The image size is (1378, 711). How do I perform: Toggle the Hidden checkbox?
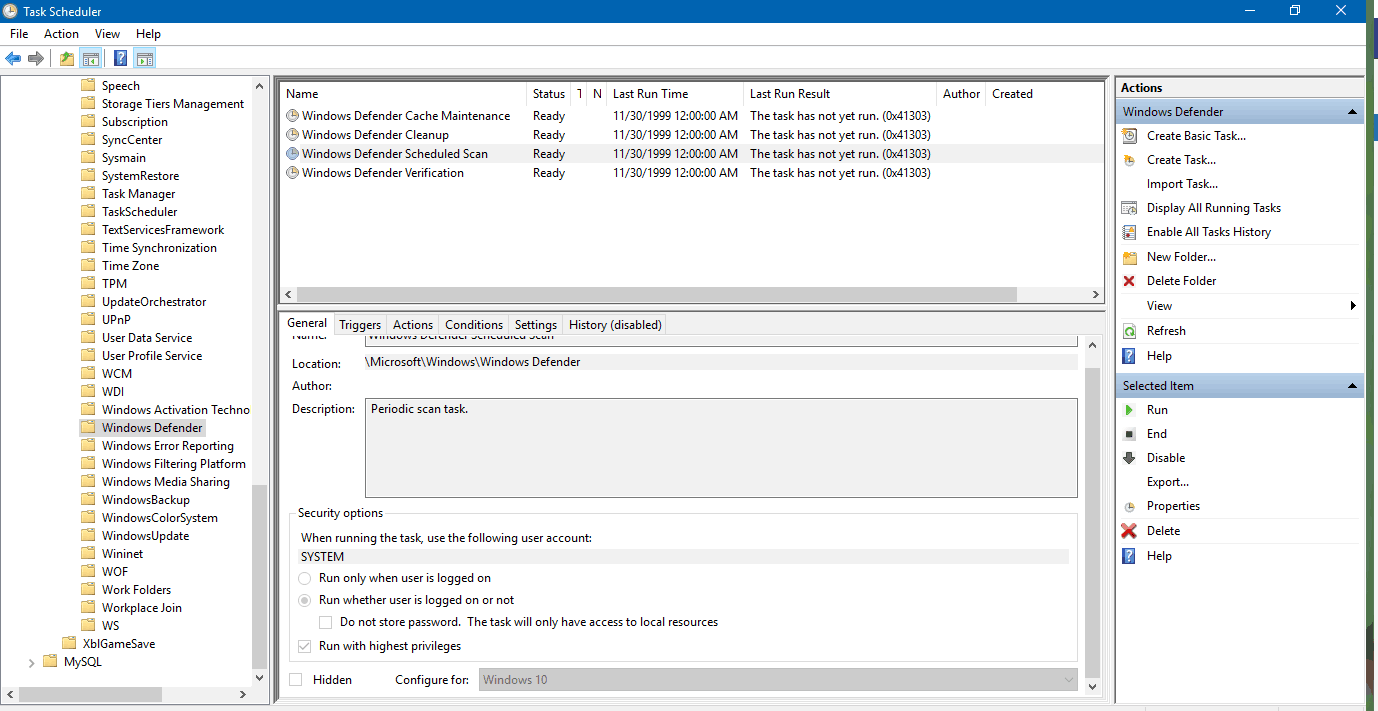295,680
